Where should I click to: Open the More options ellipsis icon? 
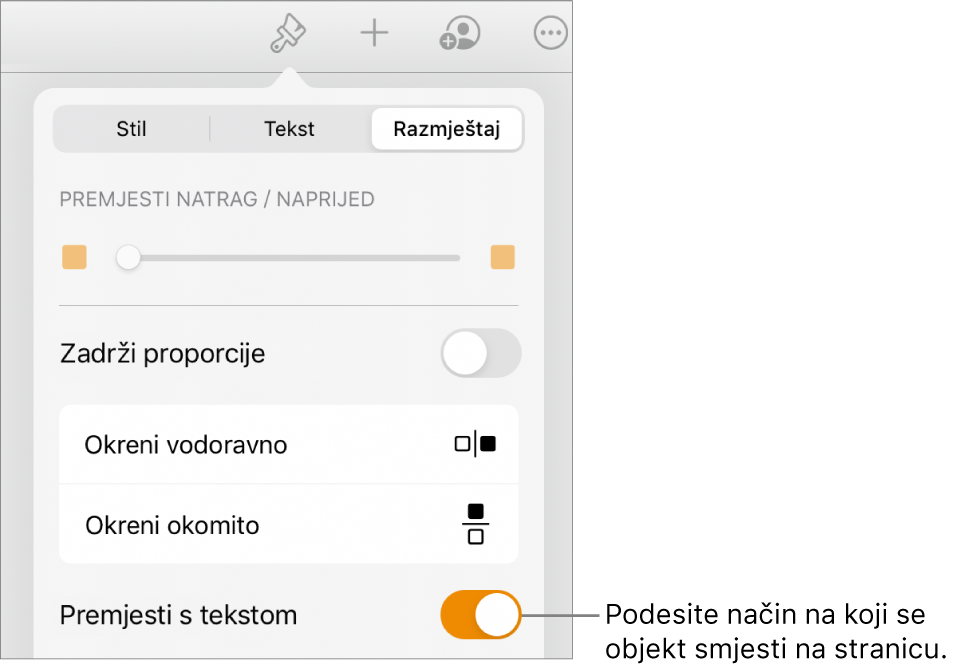pos(550,34)
